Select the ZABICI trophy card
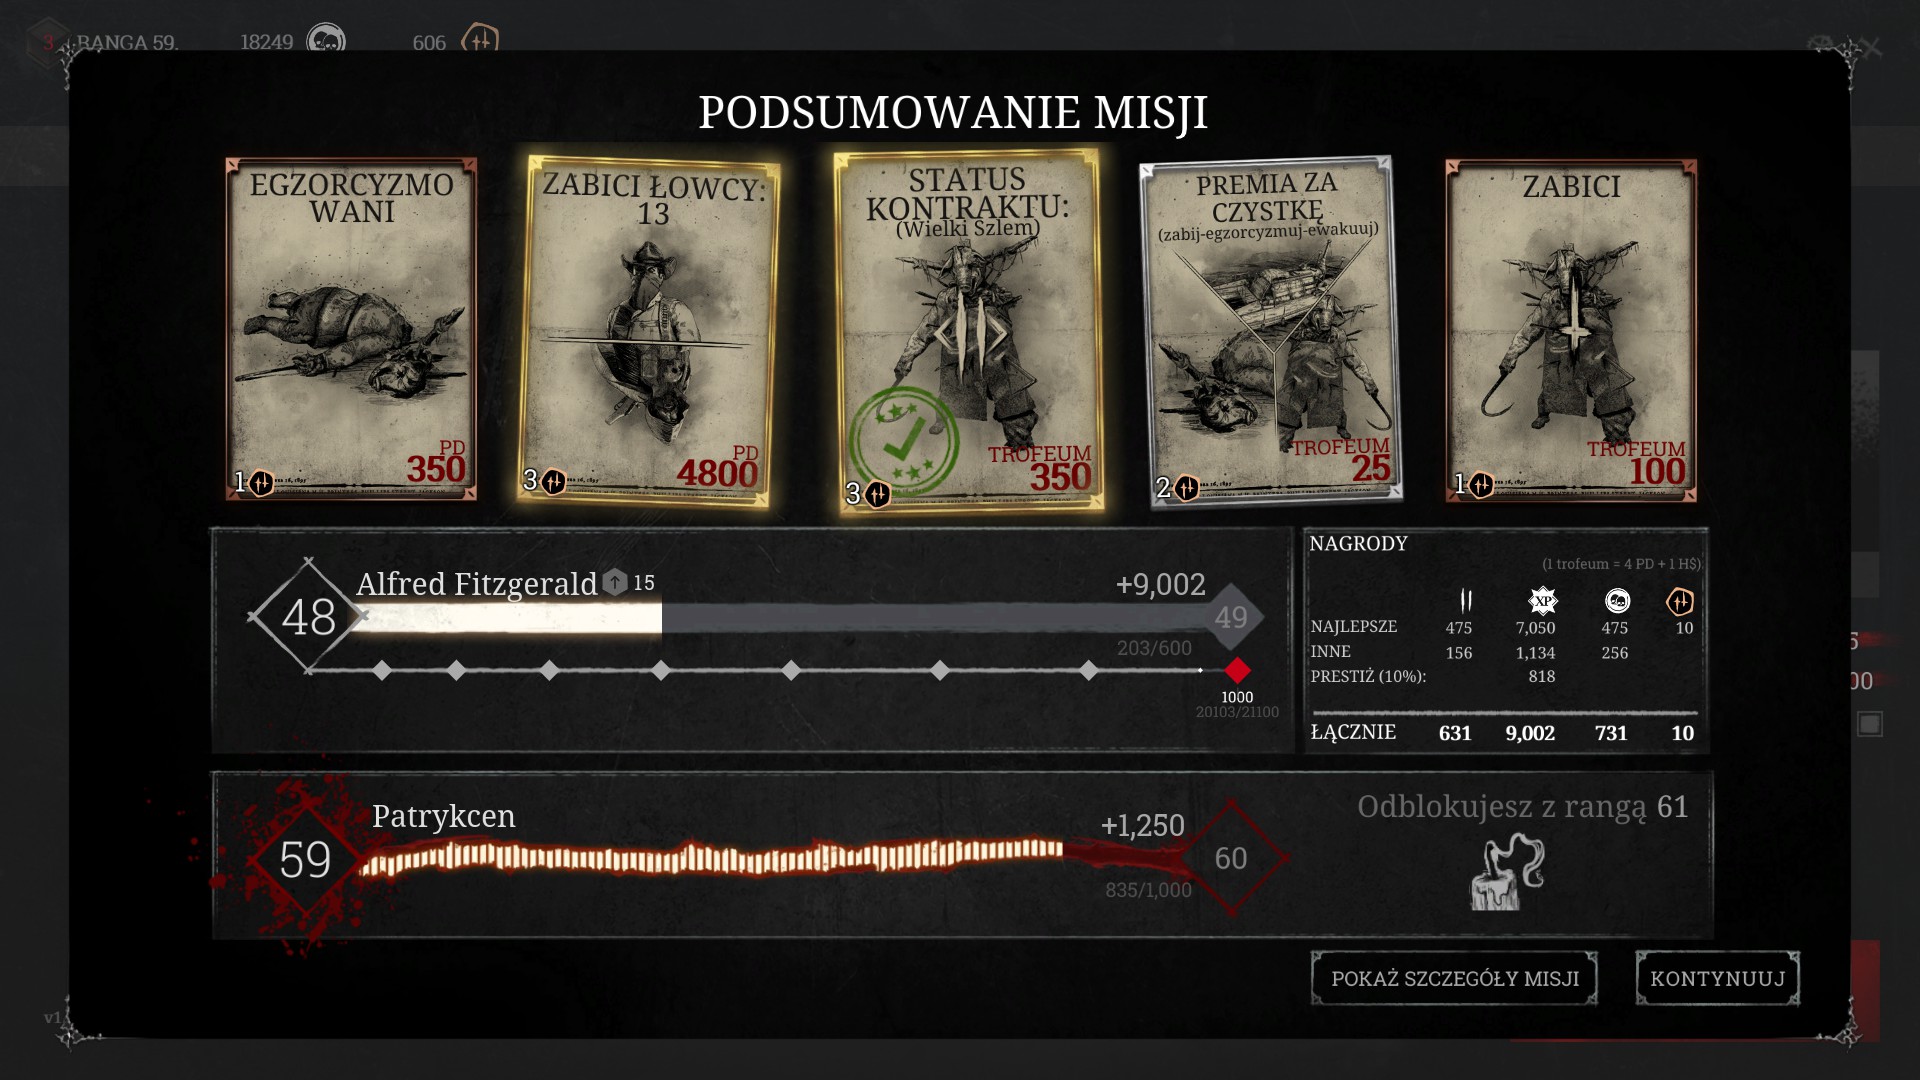1920x1080 pixels. point(1571,330)
